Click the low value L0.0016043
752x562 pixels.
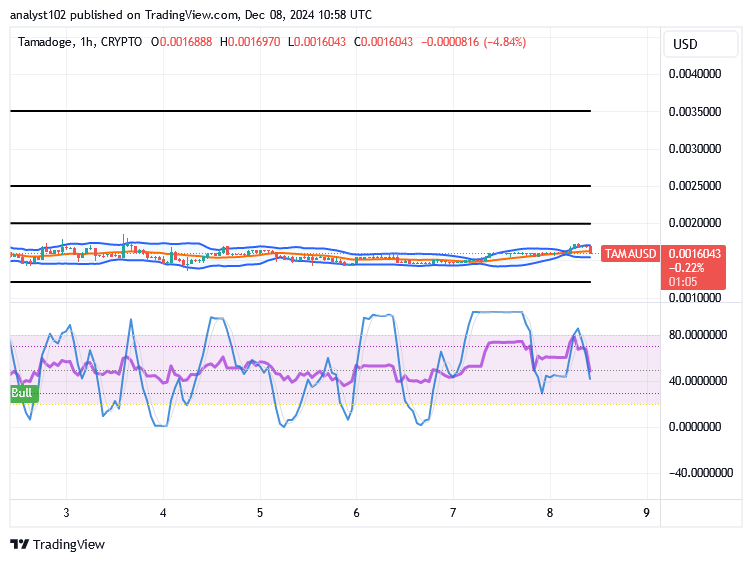click(x=317, y=42)
